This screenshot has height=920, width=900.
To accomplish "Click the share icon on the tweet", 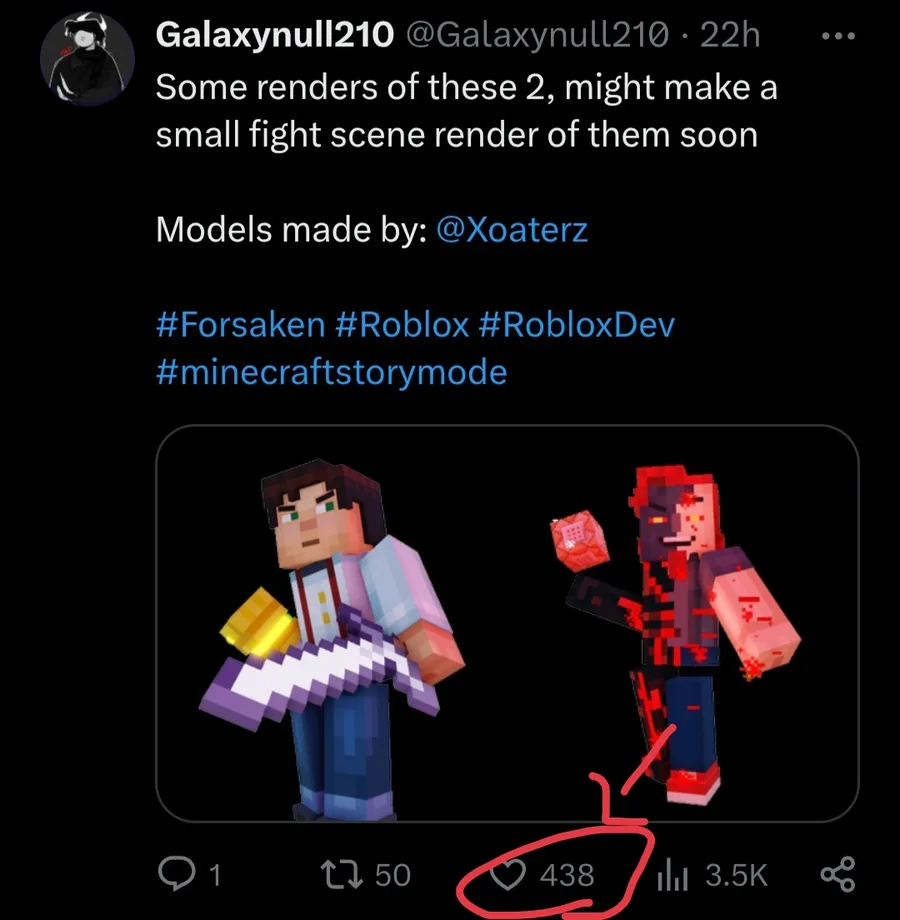I will pos(839,874).
